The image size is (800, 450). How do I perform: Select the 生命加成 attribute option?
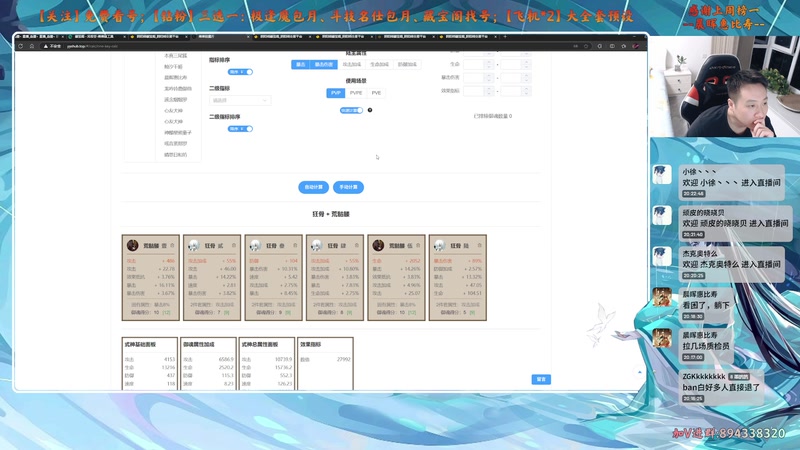(x=379, y=64)
